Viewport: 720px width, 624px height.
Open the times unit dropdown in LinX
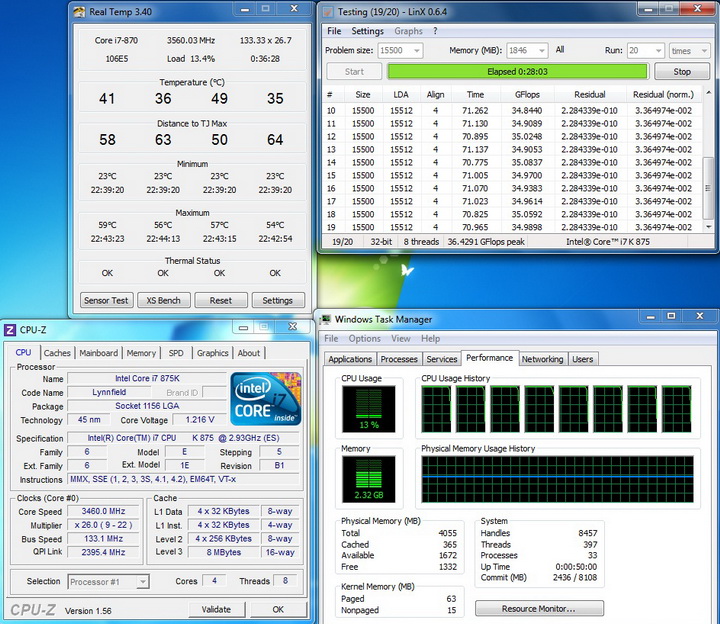pyautogui.click(x=704, y=51)
